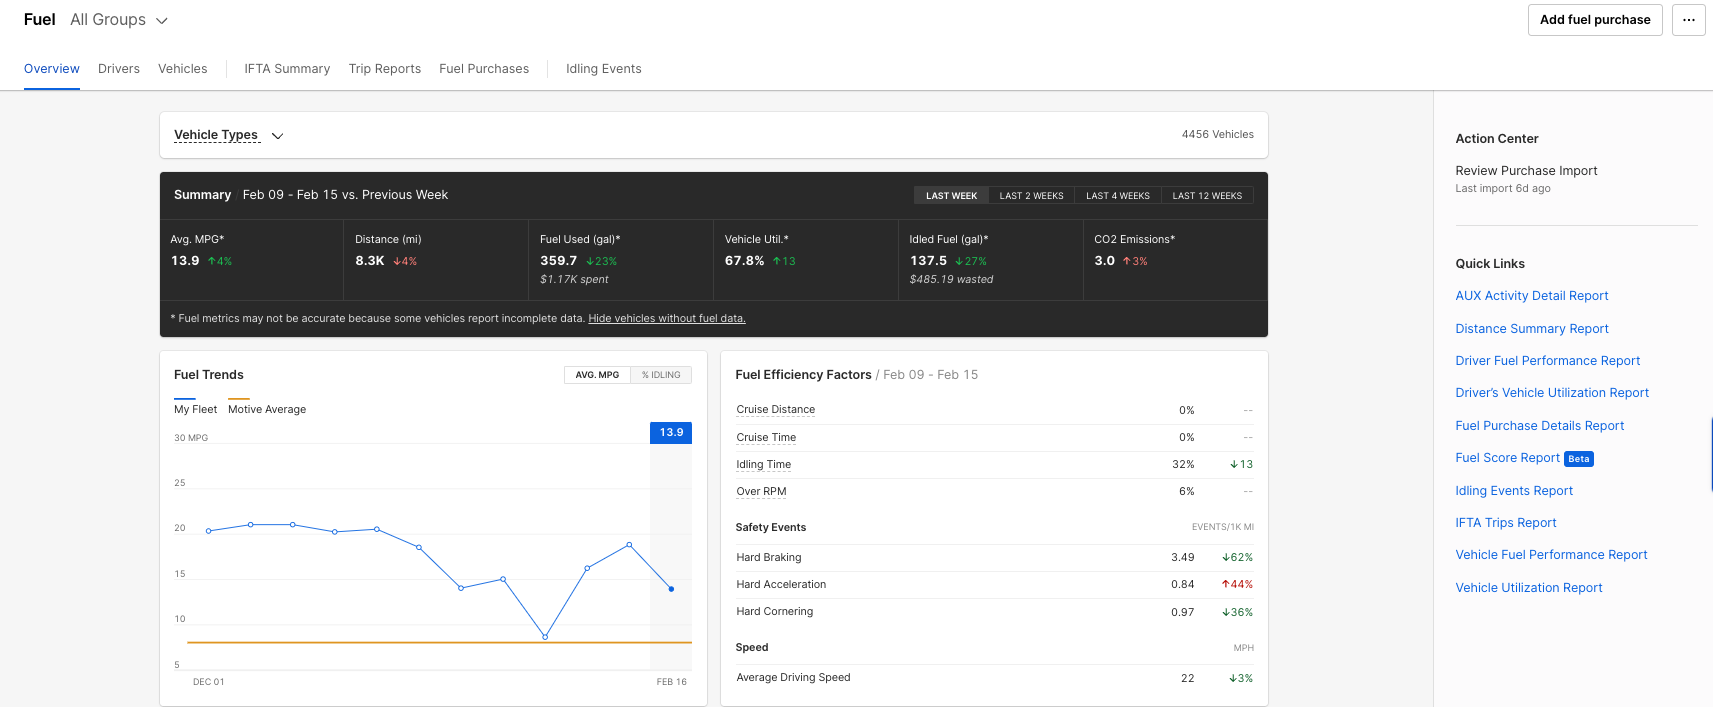Click the orange Motive Average legend line
The width and height of the screenshot is (1713, 707).
(239, 399)
